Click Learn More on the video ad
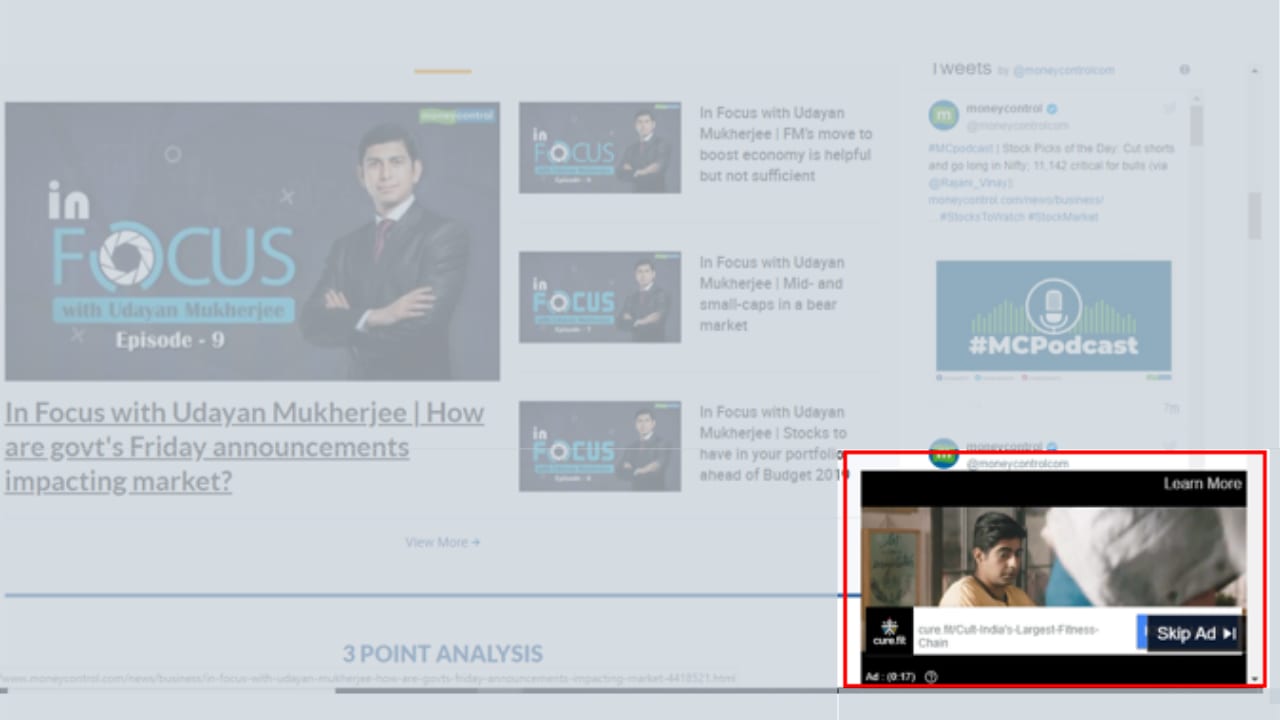This screenshot has width=1280, height=720. pyautogui.click(x=1202, y=484)
